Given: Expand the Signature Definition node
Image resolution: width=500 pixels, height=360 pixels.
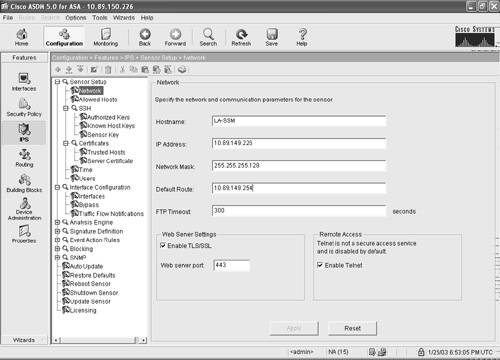Looking at the screenshot, I should pyautogui.click(x=57, y=231).
